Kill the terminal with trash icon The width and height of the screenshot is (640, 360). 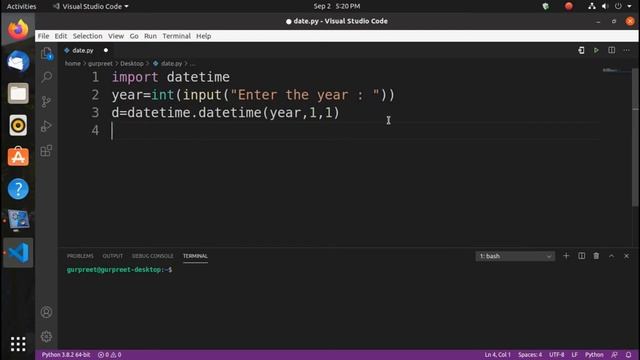pyautogui.click(x=596, y=256)
